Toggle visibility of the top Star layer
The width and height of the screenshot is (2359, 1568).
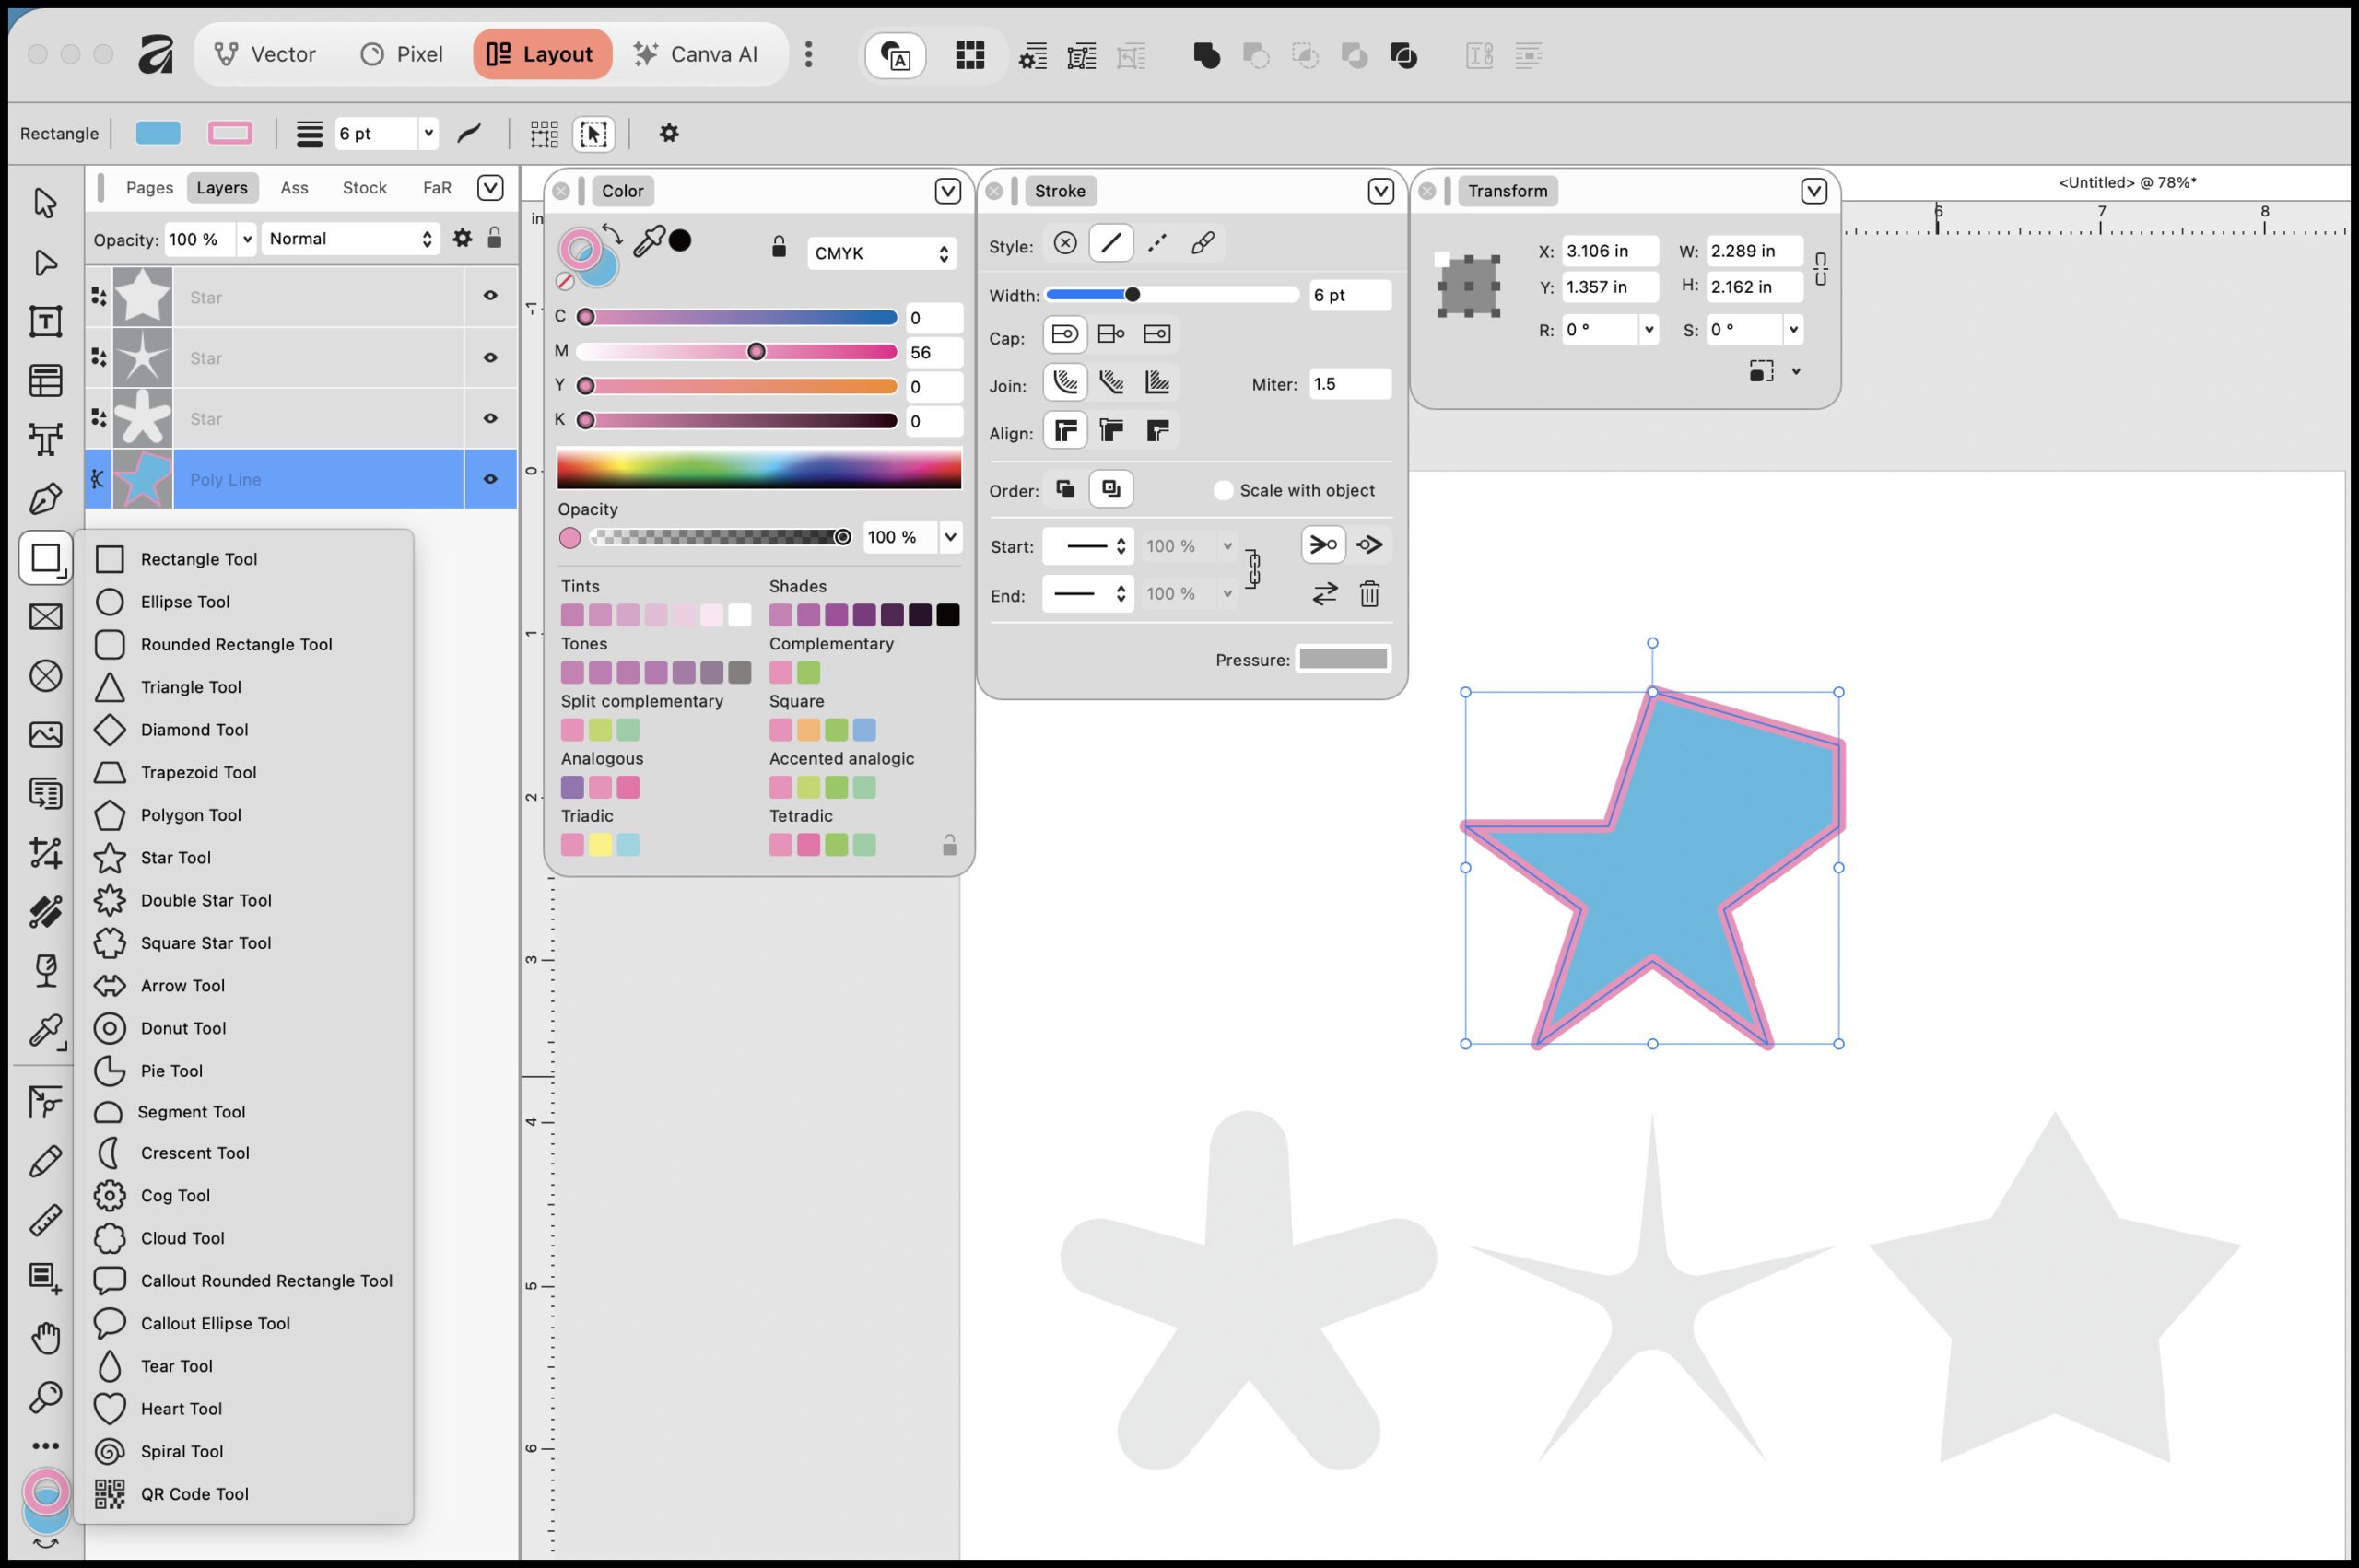coord(490,296)
